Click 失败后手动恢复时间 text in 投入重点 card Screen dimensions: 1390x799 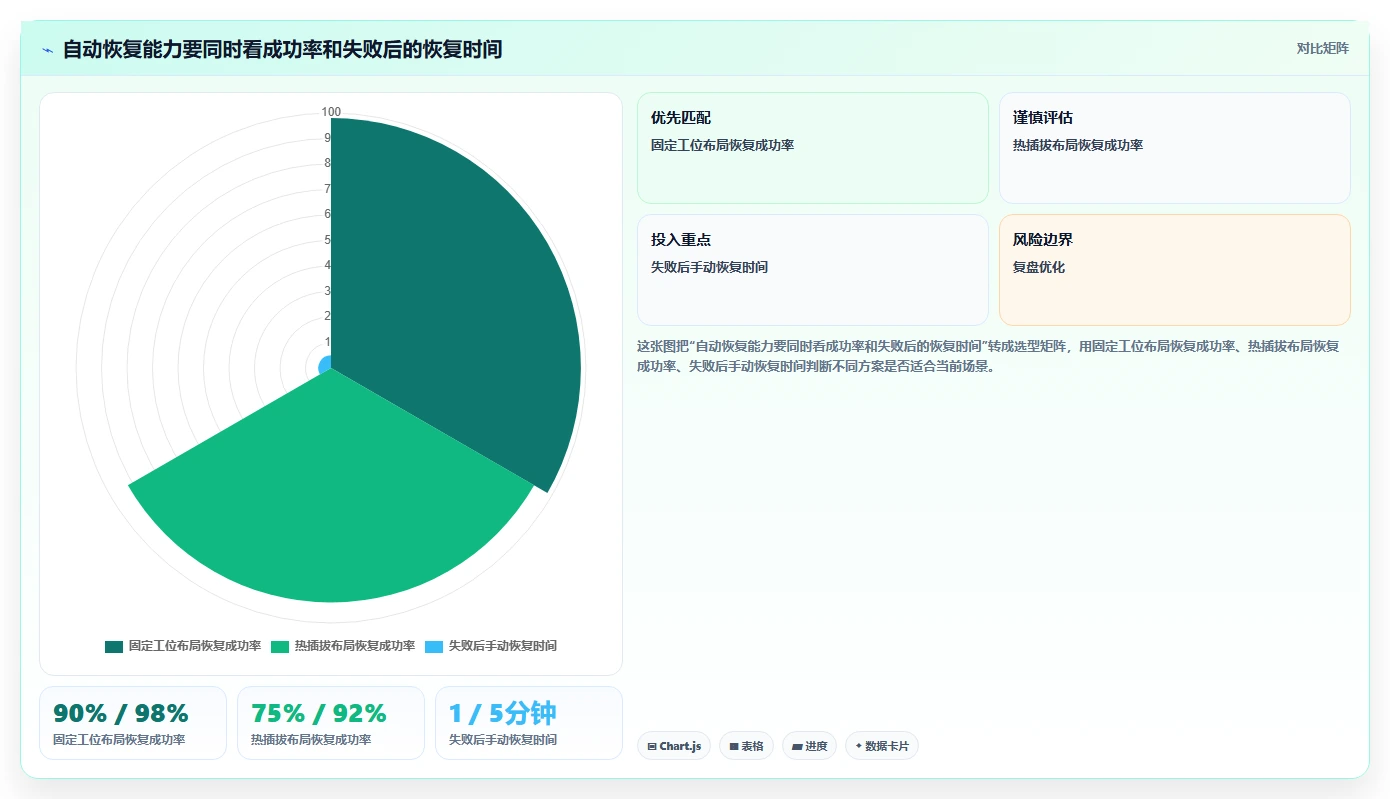point(710,268)
